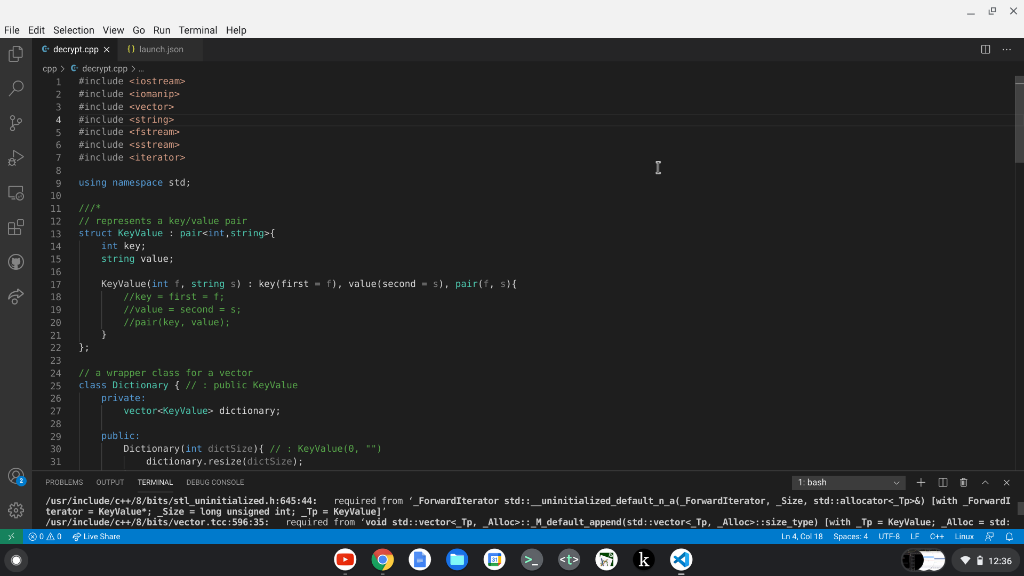Open GitHub view in activity bar

pyautogui.click(x=16, y=262)
